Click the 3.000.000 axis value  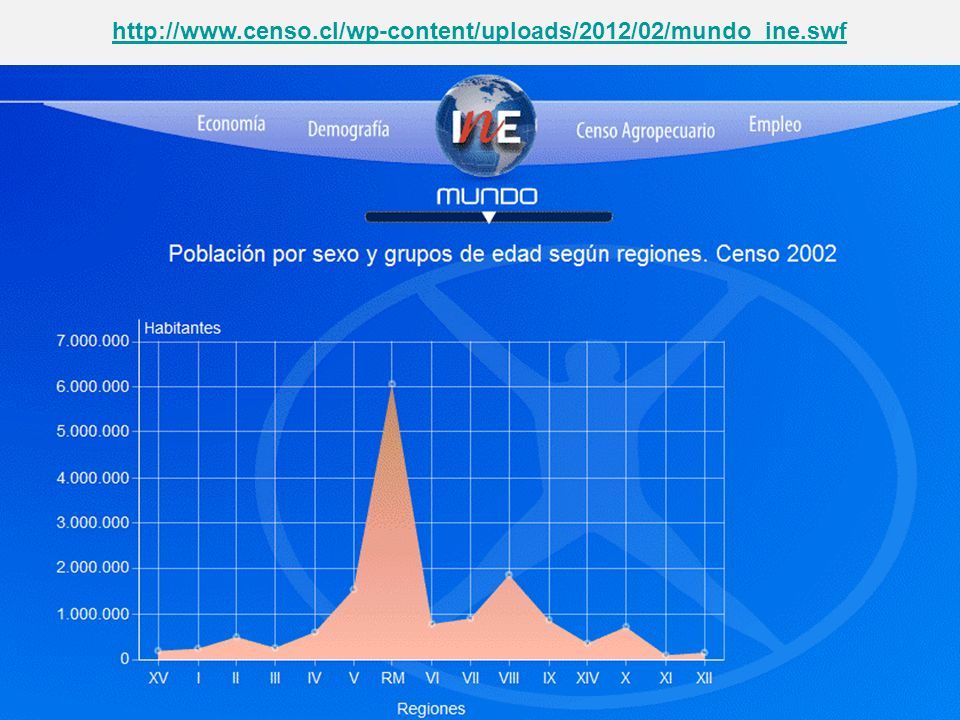93,523
